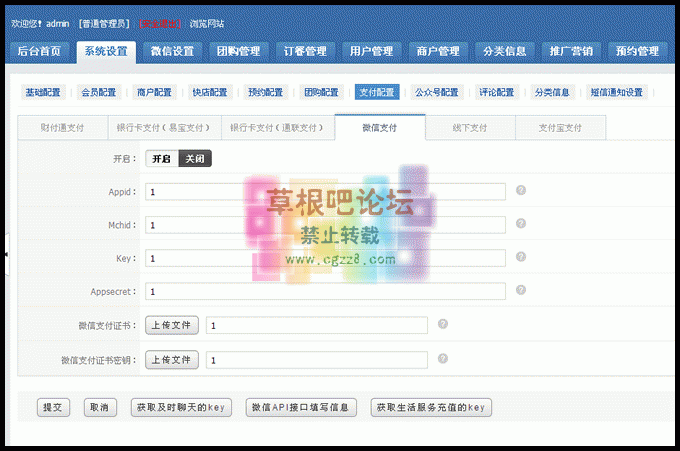This screenshot has height=451, width=680.
Task: Select the 微信支付 payment tab
Action: (x=380, y=128)
